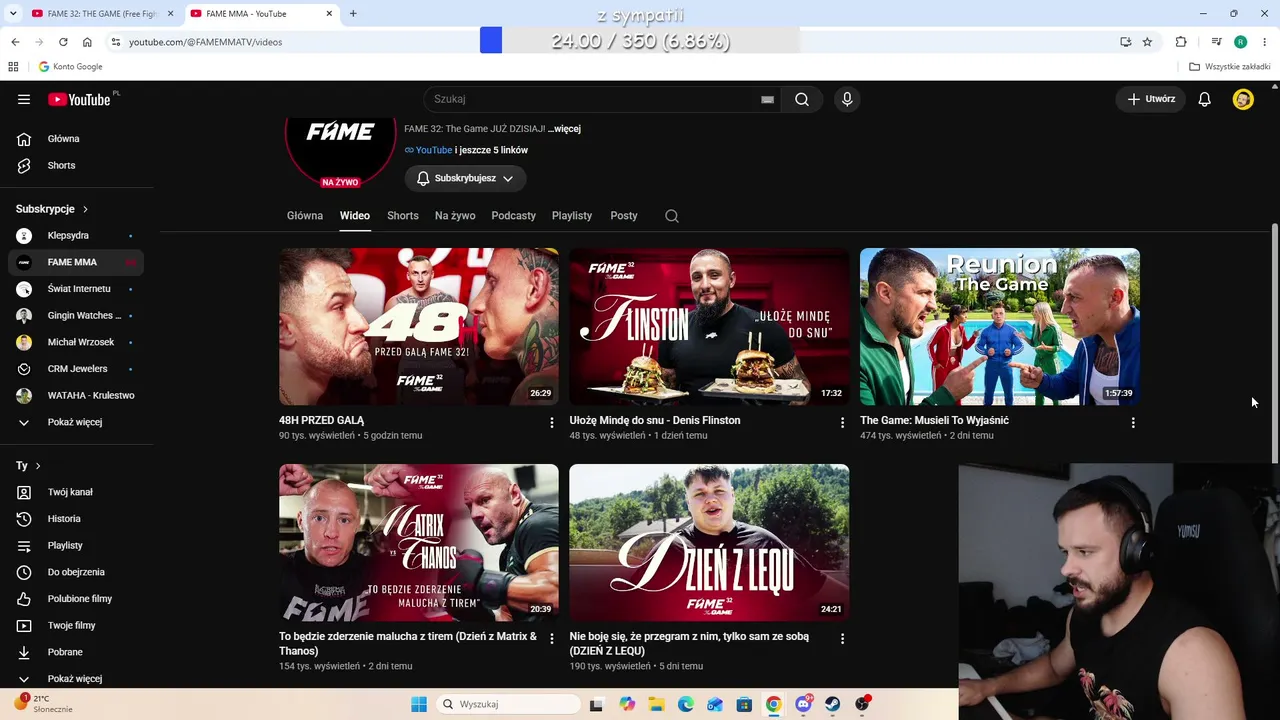Viewport: 1280px width, 720px height.
Task: Open Microsoft Store from the taskbar
Action: coord(744,704)
